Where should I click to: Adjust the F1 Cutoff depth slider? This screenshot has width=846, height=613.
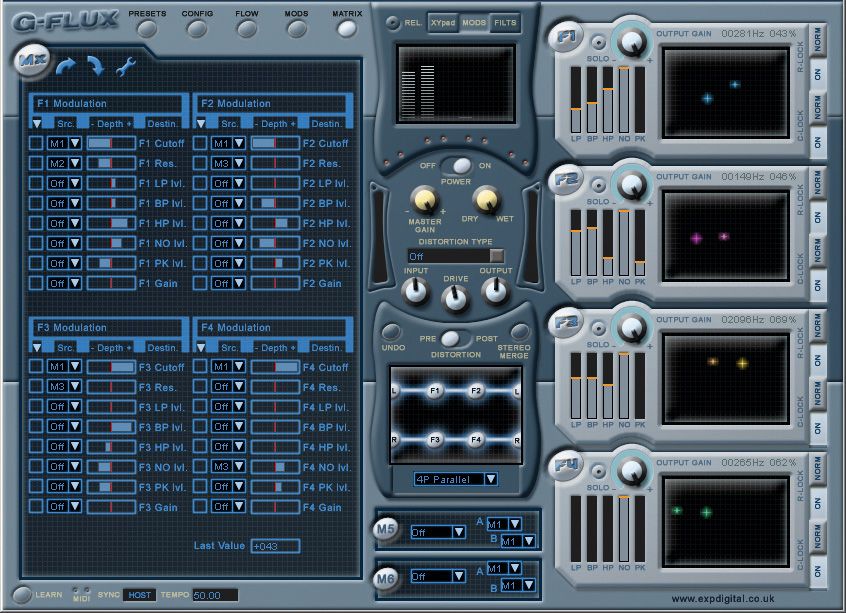click(111, 143)
